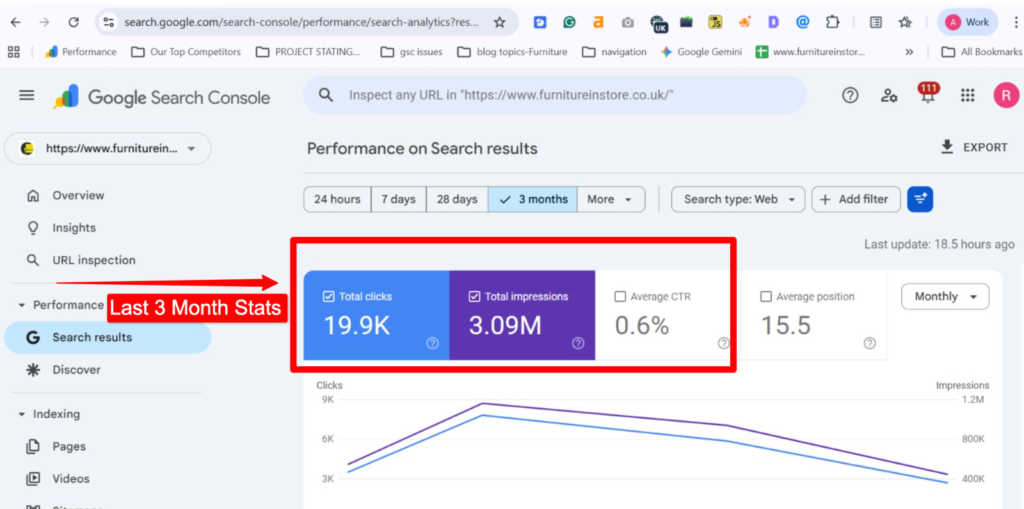Uncheck the Total impressions metric
The image size is (1024, 509).
(474, 297)
